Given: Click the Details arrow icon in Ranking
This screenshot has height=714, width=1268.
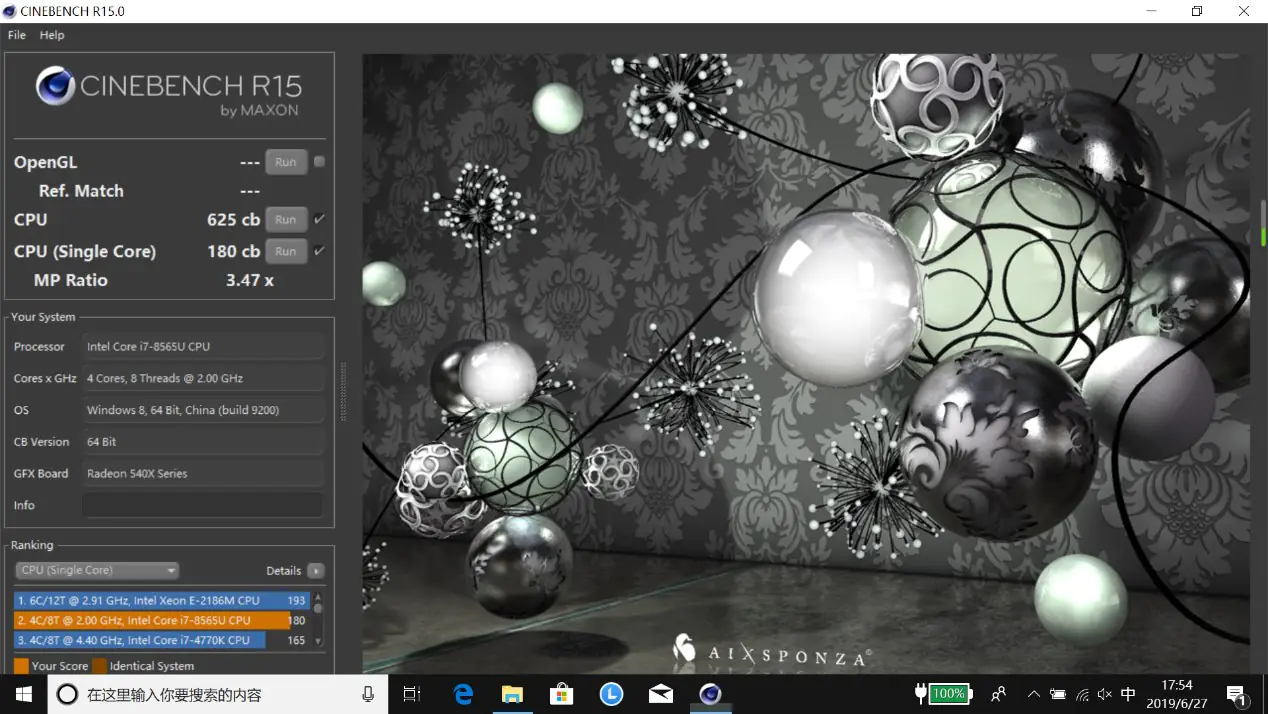Looking at the screenshot, I should tap(316, 571).
